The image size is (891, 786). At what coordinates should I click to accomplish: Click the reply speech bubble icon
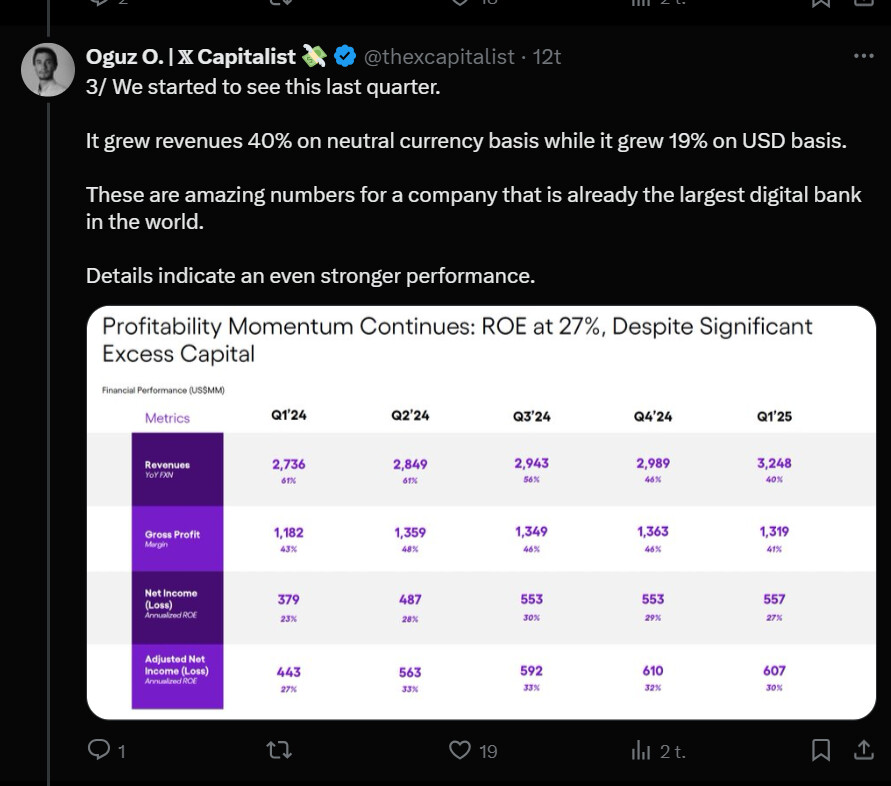point(100,750)
